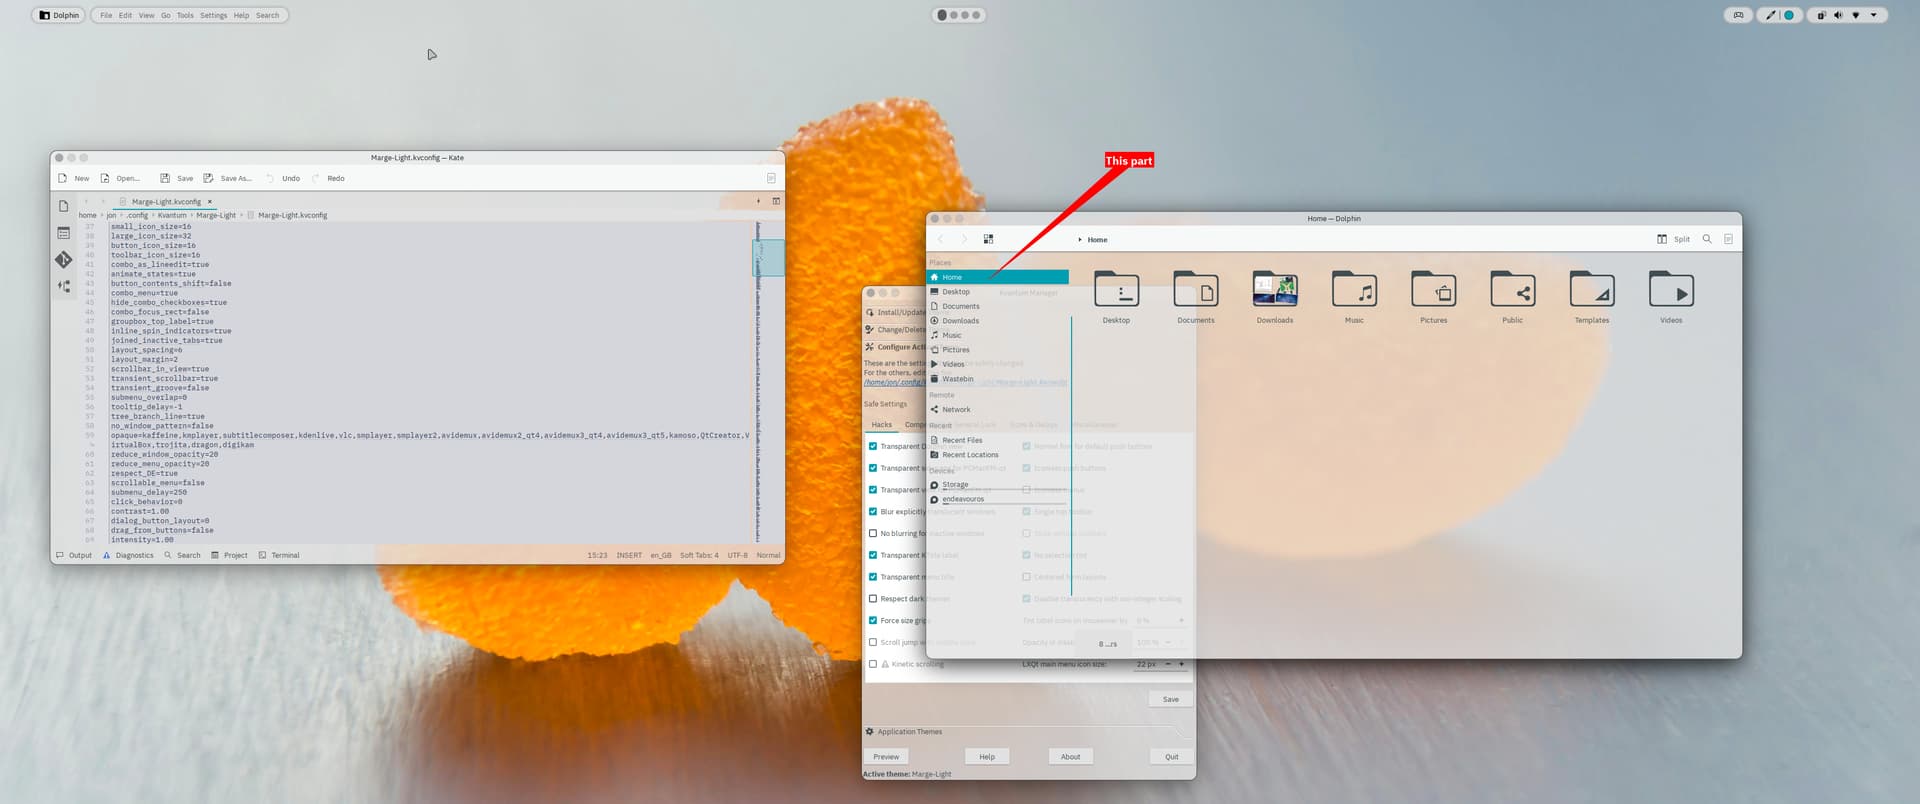1920x804 pixels.
Task: Expand the system tray dropdown arrow
Action: click(x=1873, y=15)
